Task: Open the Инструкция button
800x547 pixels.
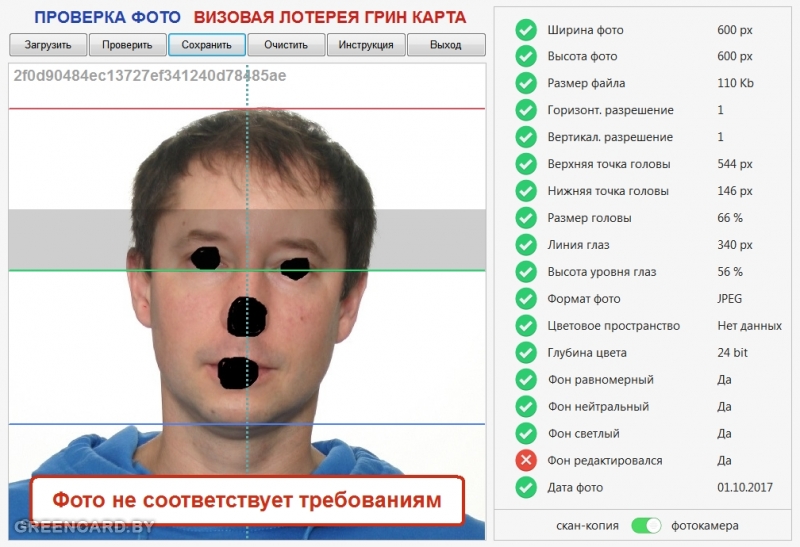Action: pyautogui.click(x=366, y=45)
